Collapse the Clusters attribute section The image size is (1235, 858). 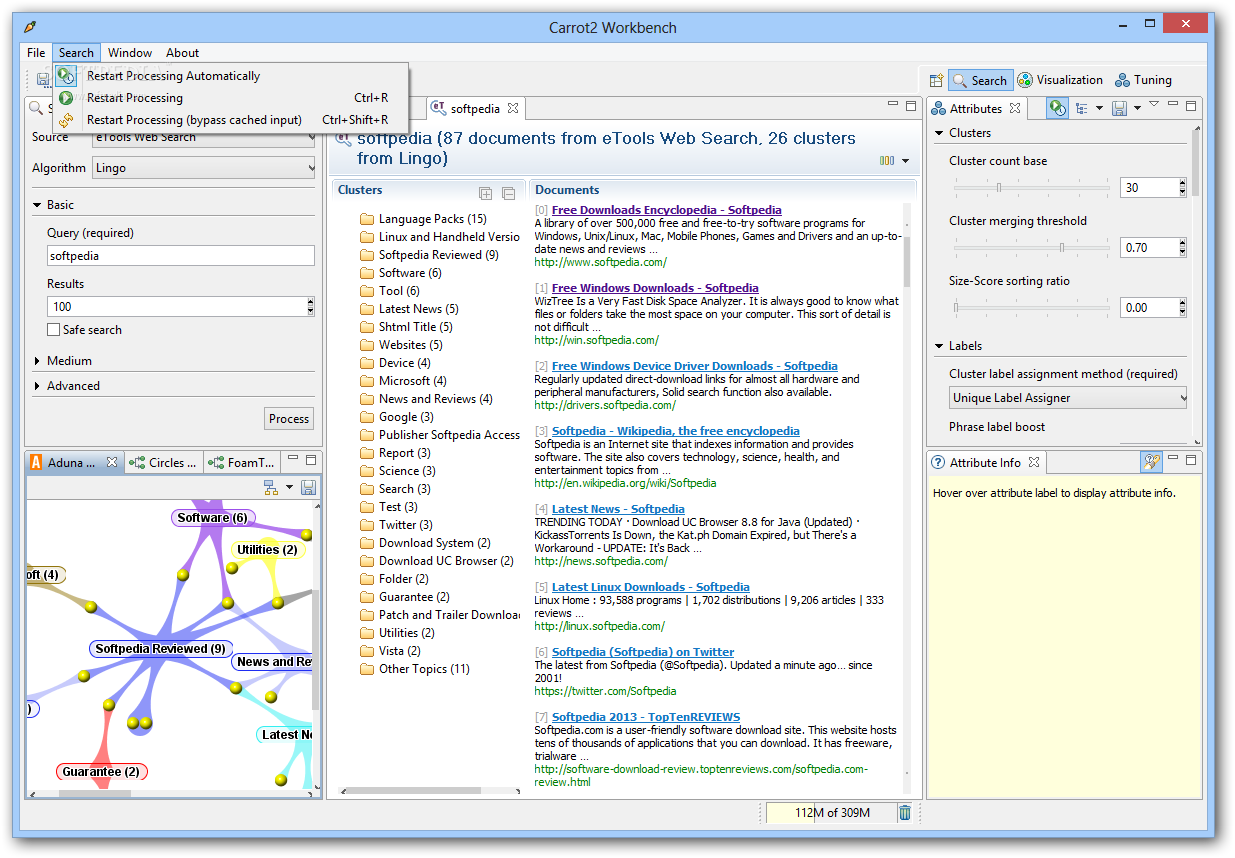(939, 133)
